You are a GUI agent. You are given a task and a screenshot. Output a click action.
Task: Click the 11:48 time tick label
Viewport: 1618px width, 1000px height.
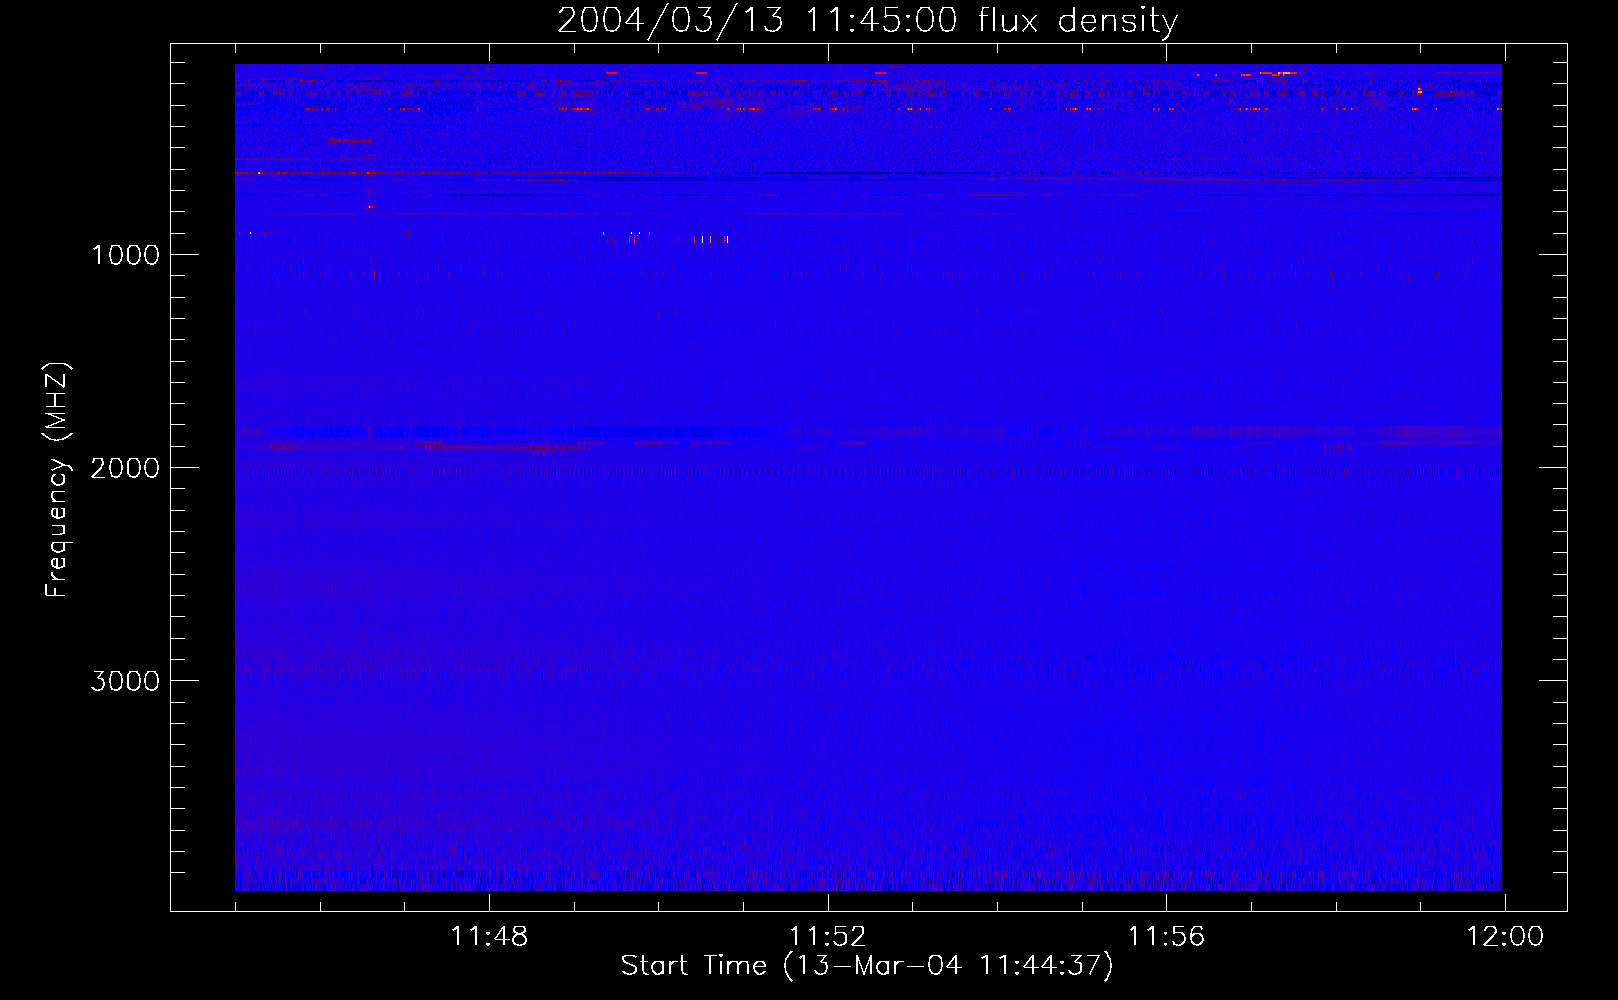489,937
